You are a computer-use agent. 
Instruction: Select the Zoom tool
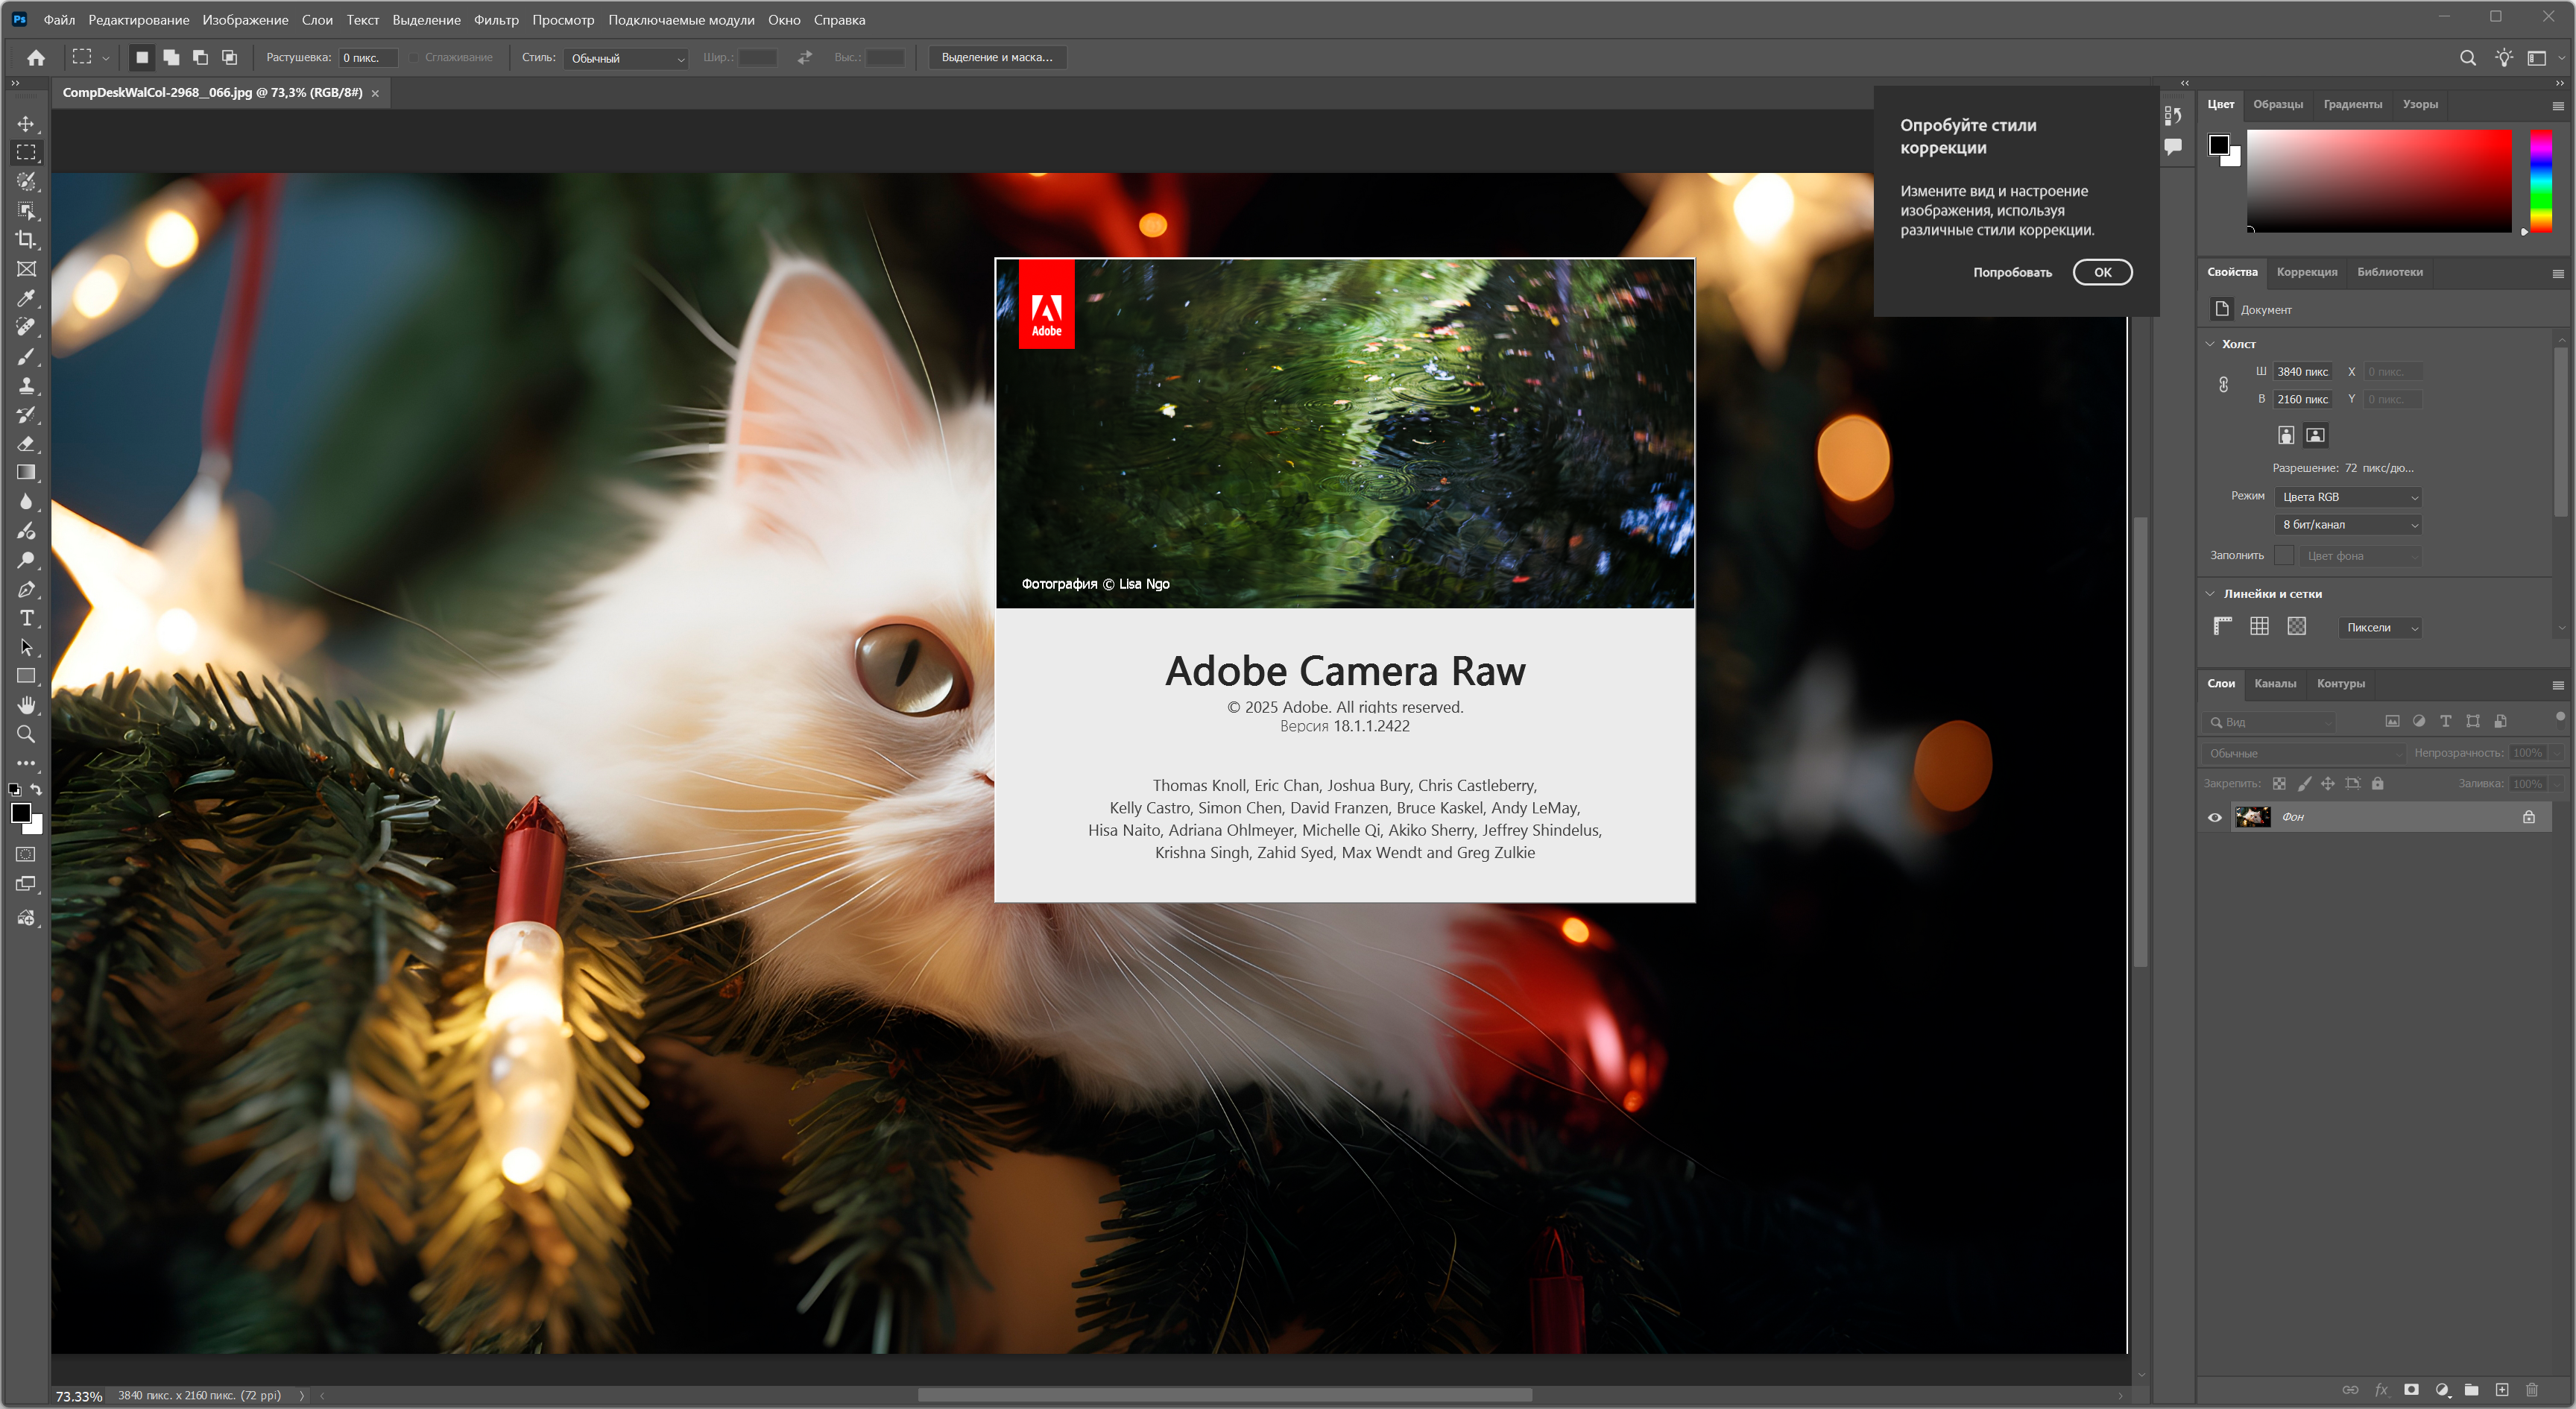[26, 734]
